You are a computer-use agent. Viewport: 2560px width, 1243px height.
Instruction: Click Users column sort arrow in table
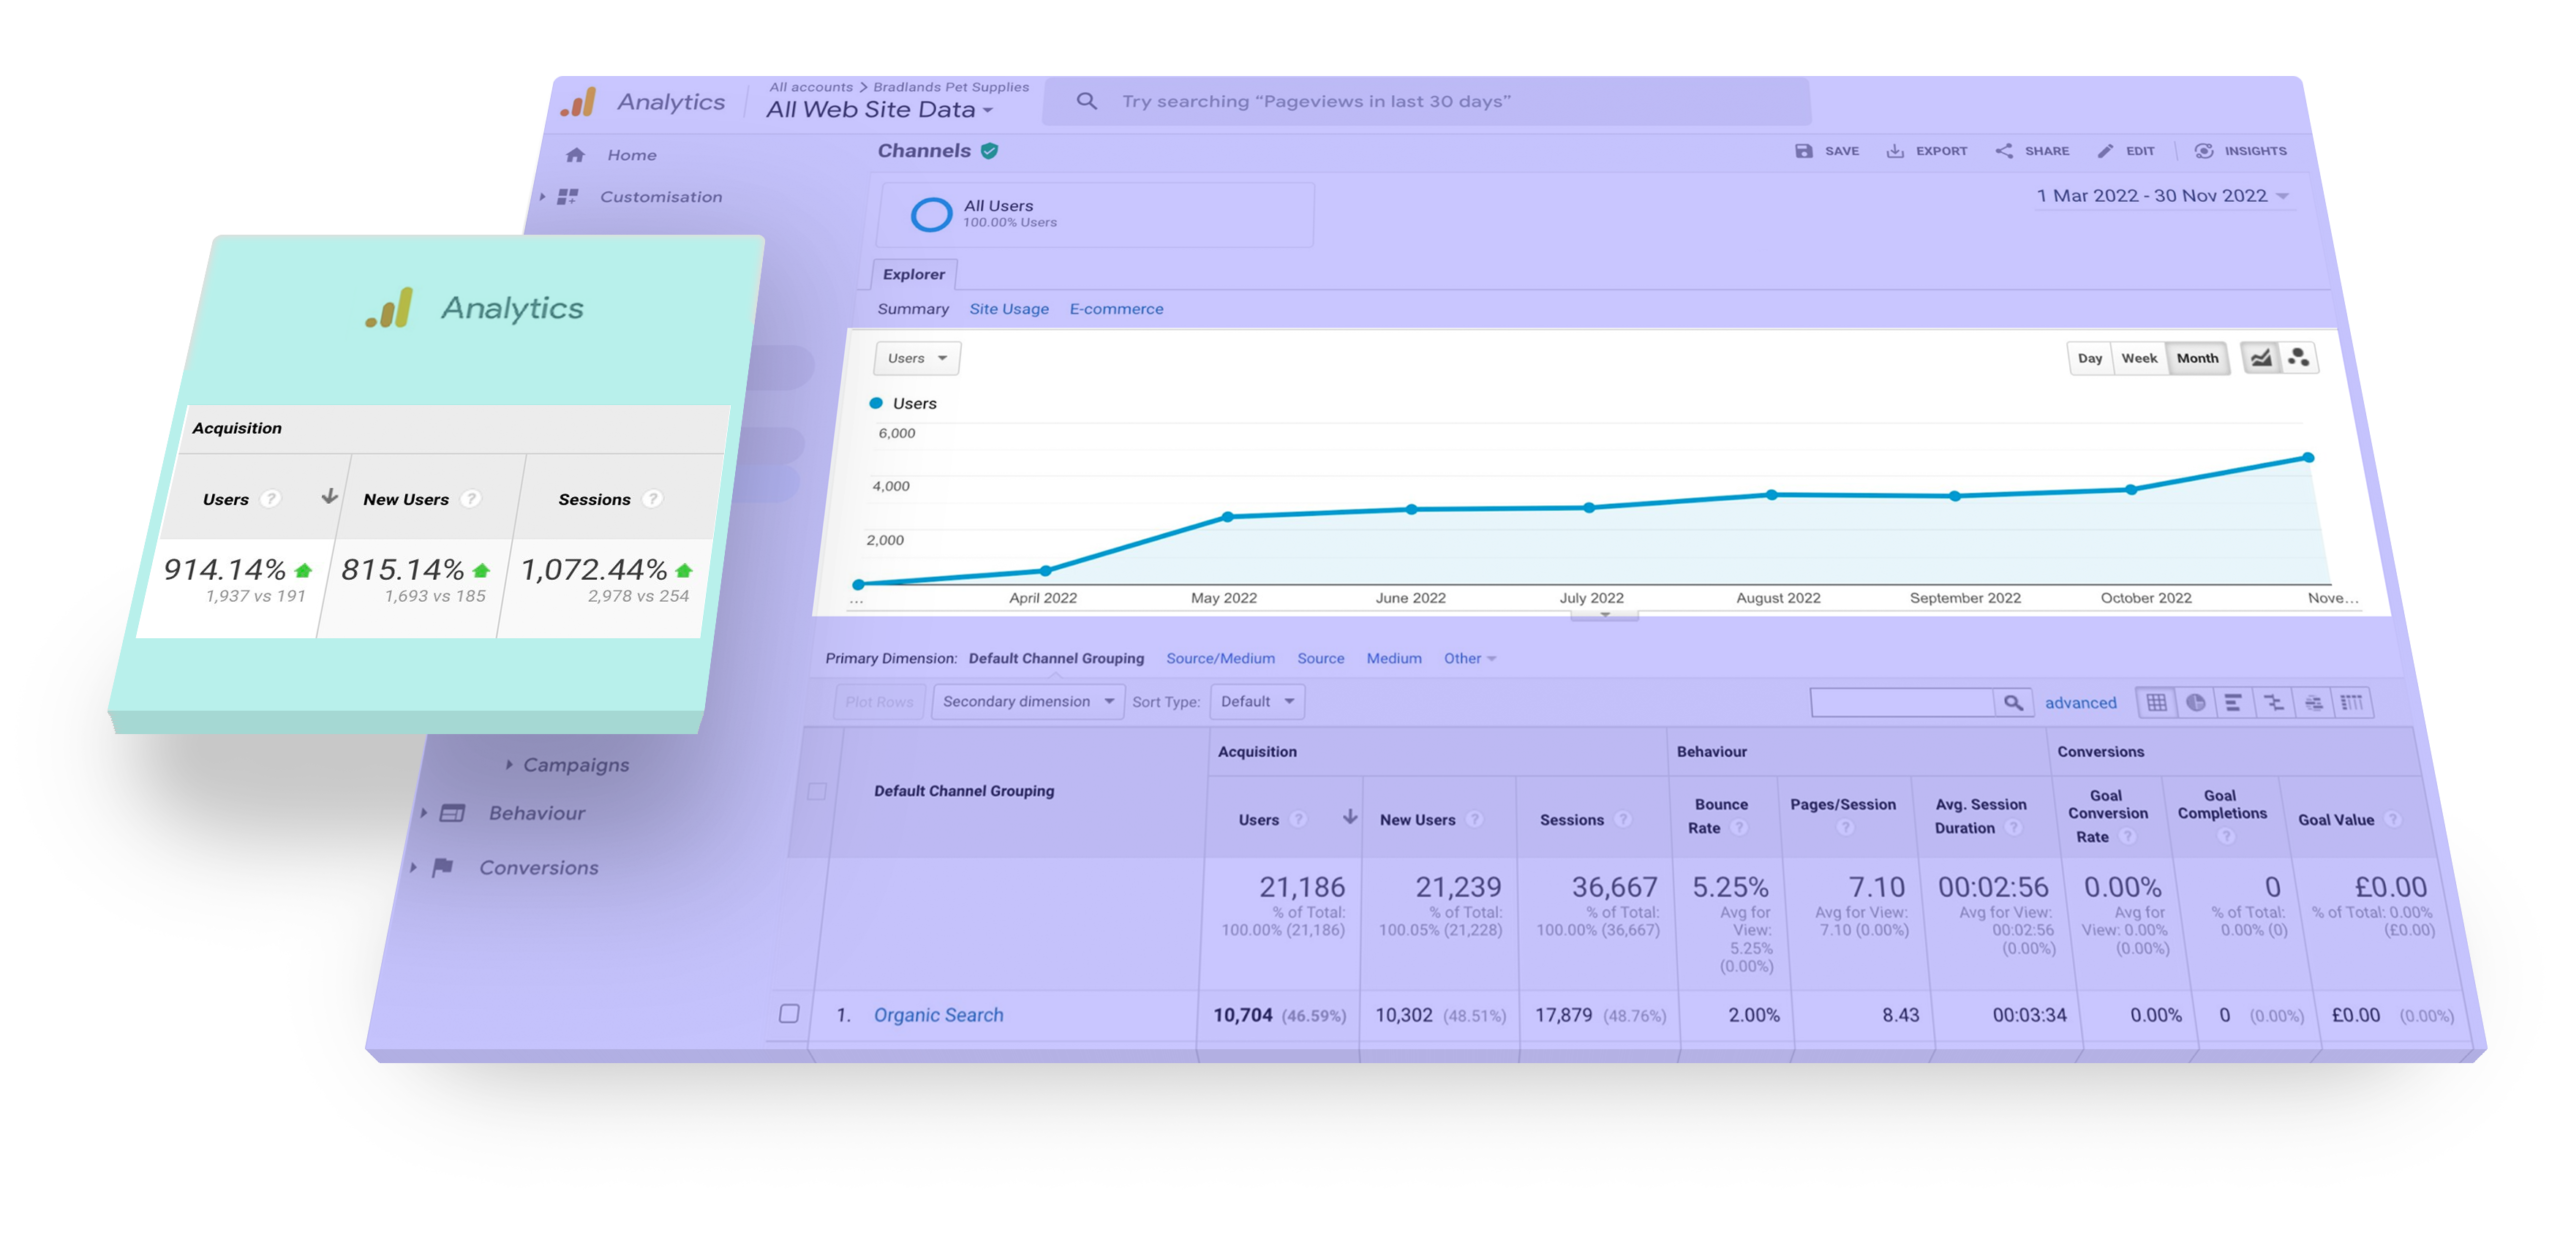(1349, 817)
